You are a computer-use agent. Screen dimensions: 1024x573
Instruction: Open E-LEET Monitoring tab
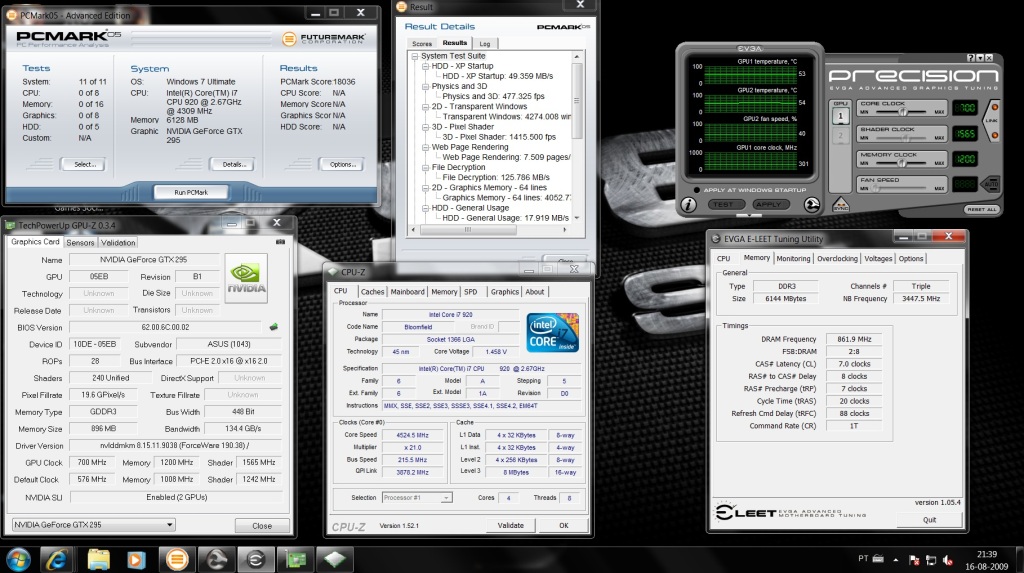(x=793, y=259)
